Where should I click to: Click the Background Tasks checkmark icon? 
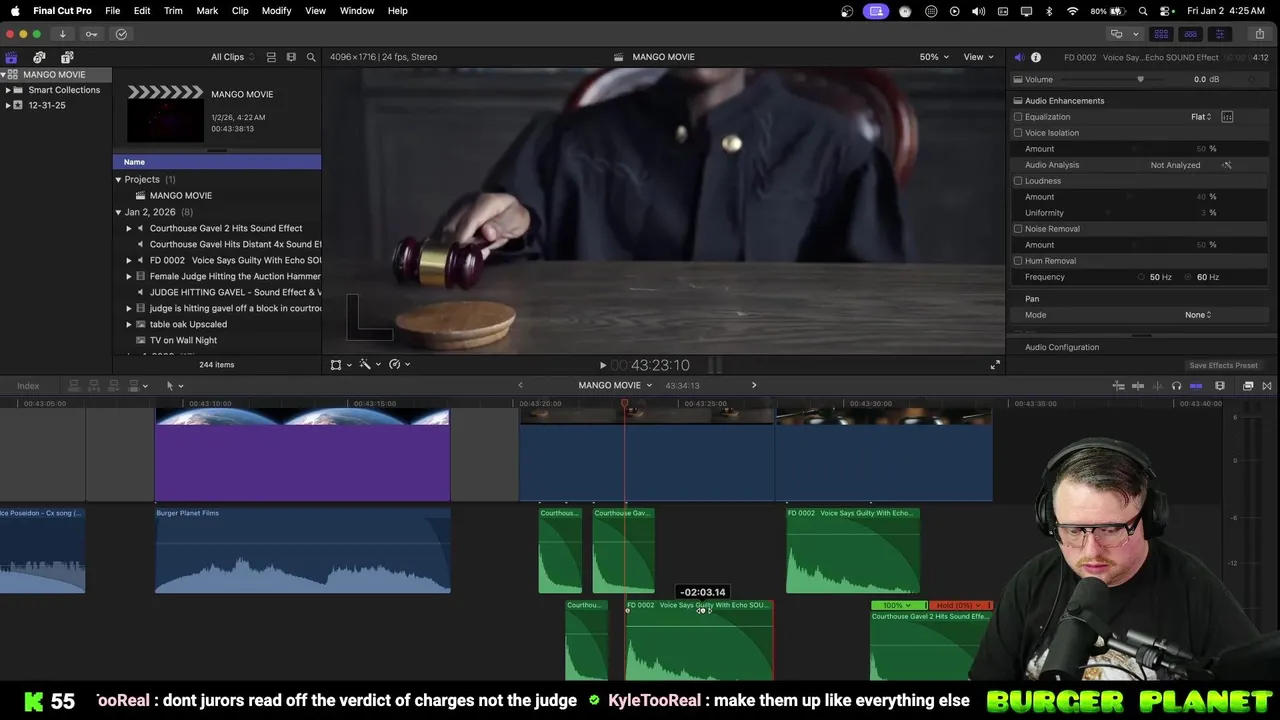pyautogui.click(x=121, y=34)
